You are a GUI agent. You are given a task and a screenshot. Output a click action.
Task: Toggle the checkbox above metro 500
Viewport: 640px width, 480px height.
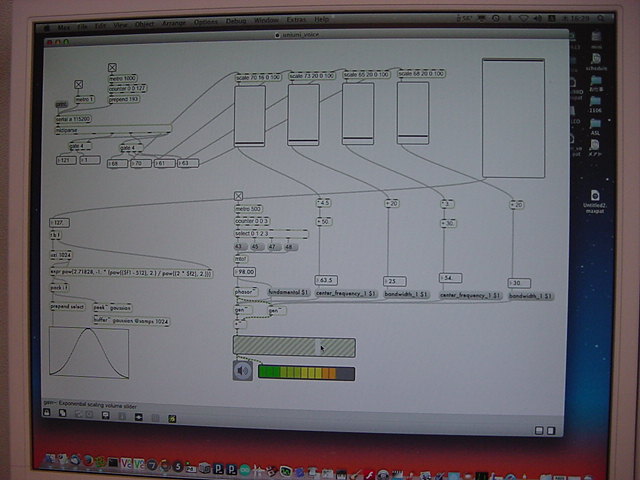click(238, 196)
